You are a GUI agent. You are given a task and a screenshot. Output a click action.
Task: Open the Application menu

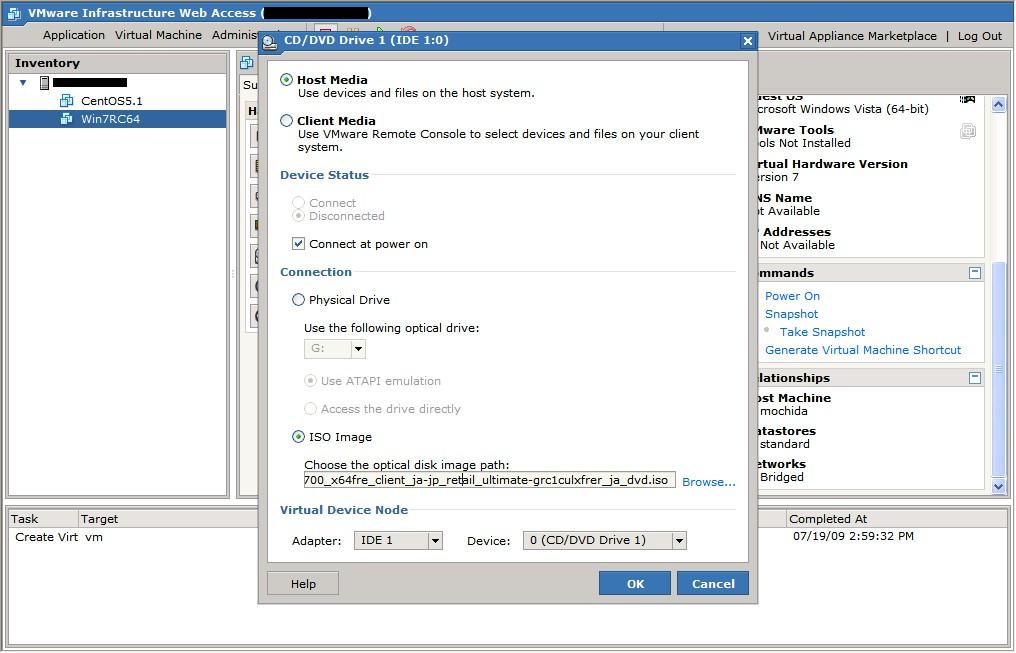coord(74,35)
